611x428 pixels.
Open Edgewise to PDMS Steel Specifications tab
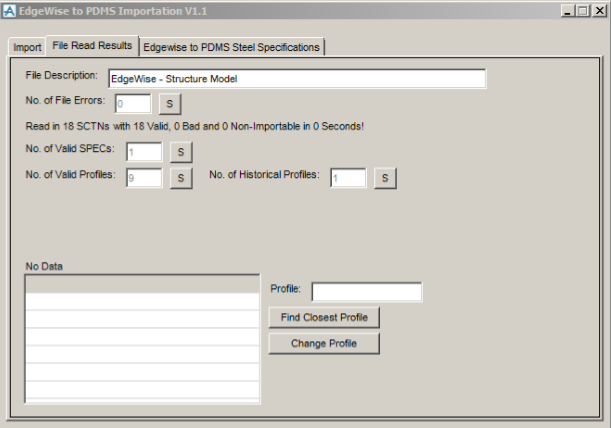(231, 47)
